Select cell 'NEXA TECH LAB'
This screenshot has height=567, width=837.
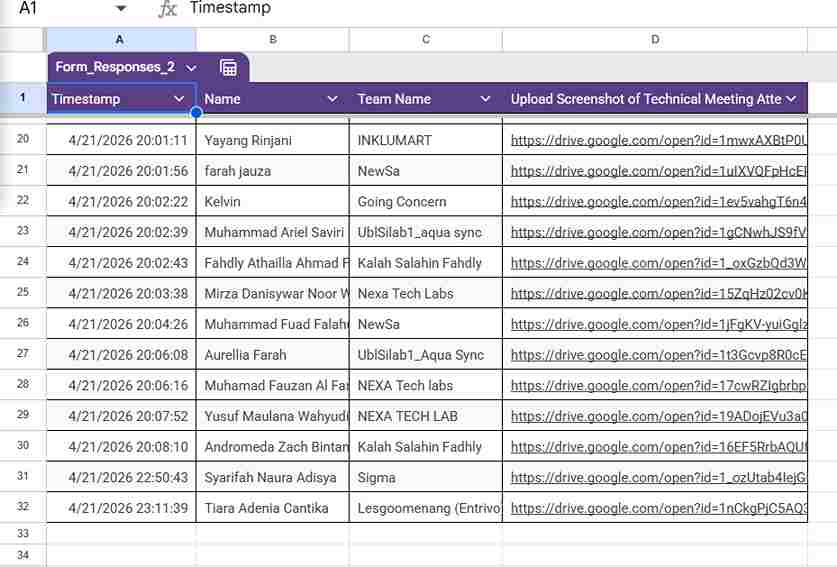tap(426, 416)
